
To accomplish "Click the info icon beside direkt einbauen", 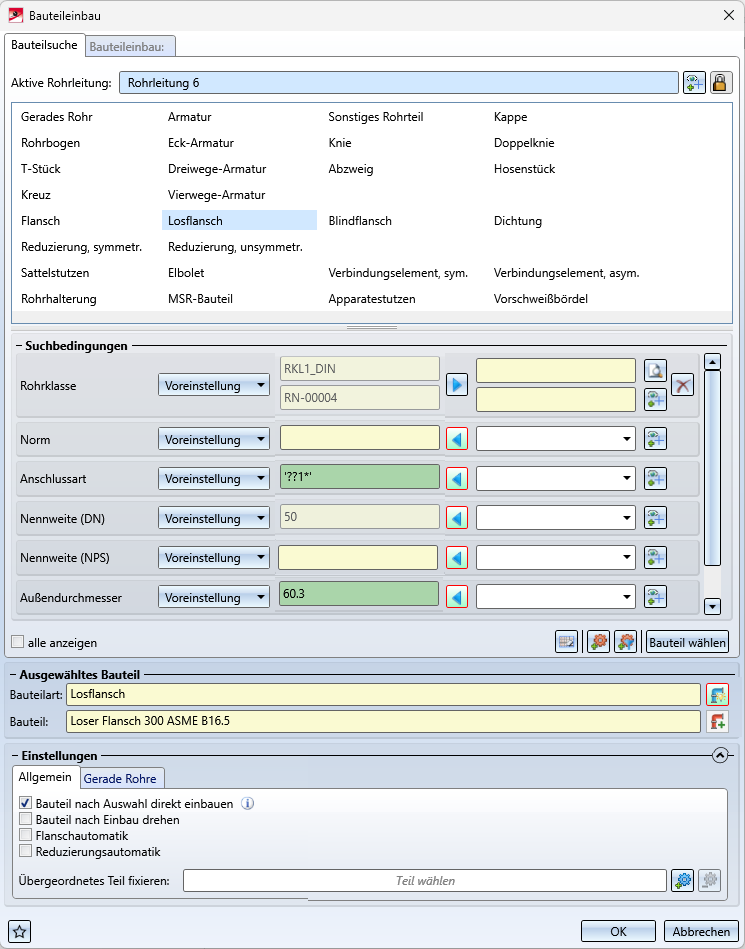I will pos(248,804).
